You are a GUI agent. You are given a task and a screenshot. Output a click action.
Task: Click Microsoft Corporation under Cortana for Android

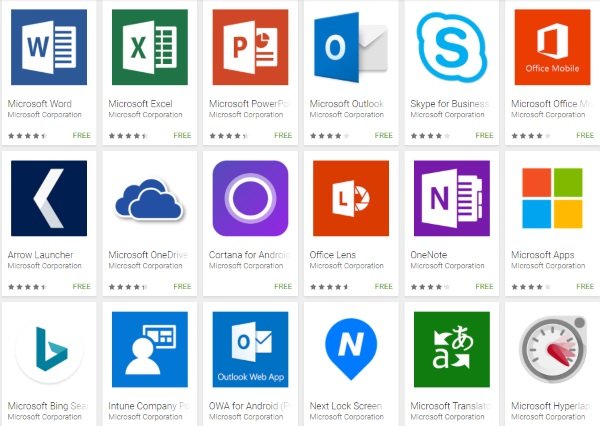point(246,266)
